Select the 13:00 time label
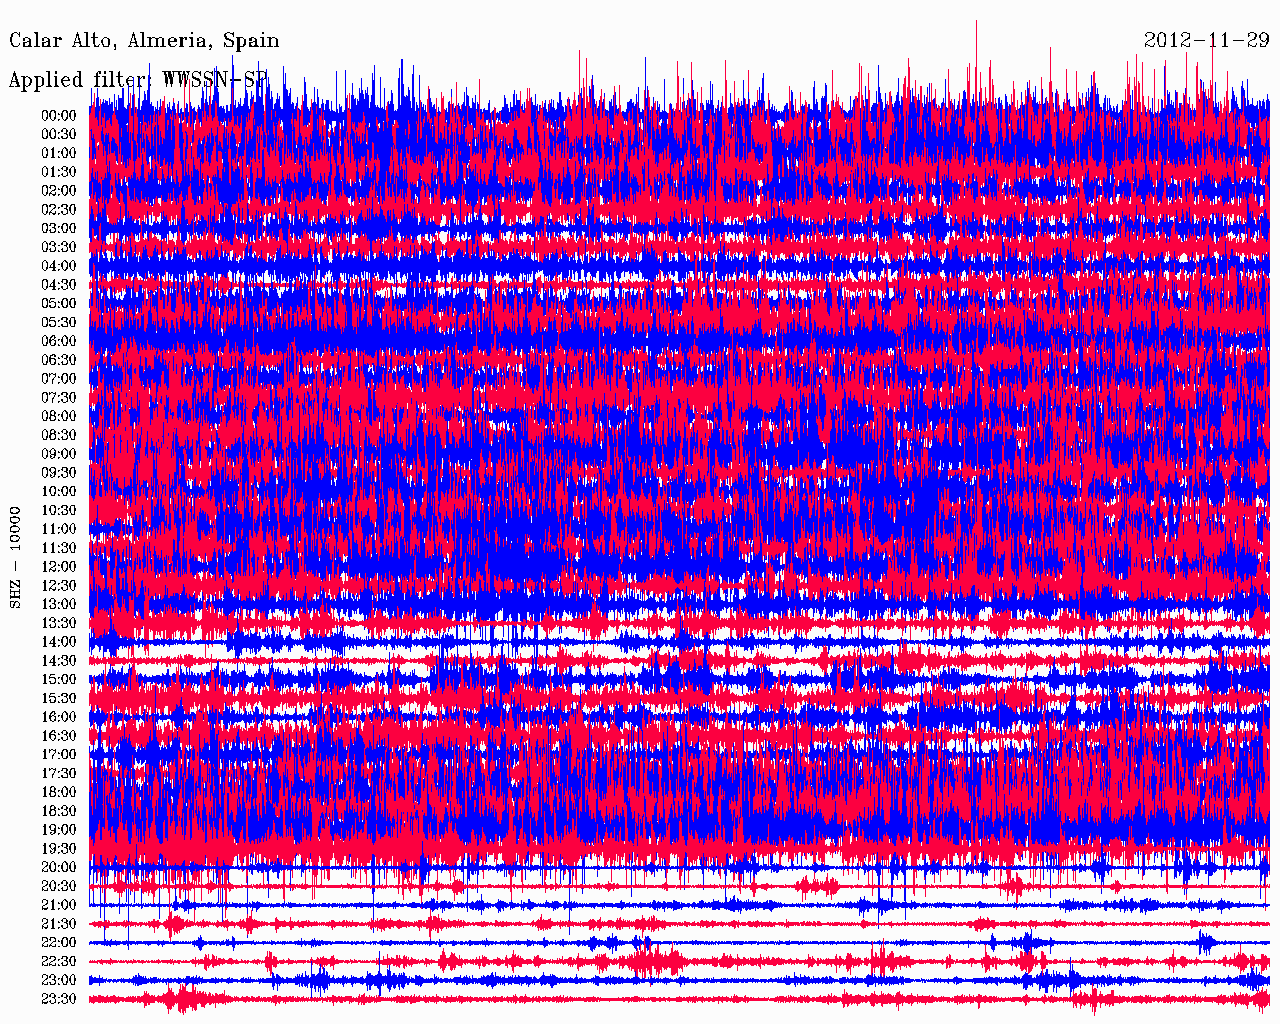Image resolution: width=1280 pixels, height=1024 pixels. [x=59, y=604]
